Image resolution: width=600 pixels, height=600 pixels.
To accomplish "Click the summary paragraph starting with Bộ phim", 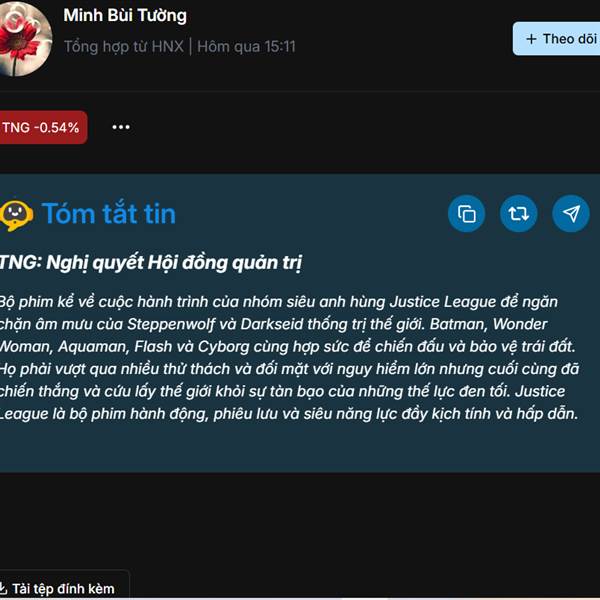I will click(x=289, y=358).
